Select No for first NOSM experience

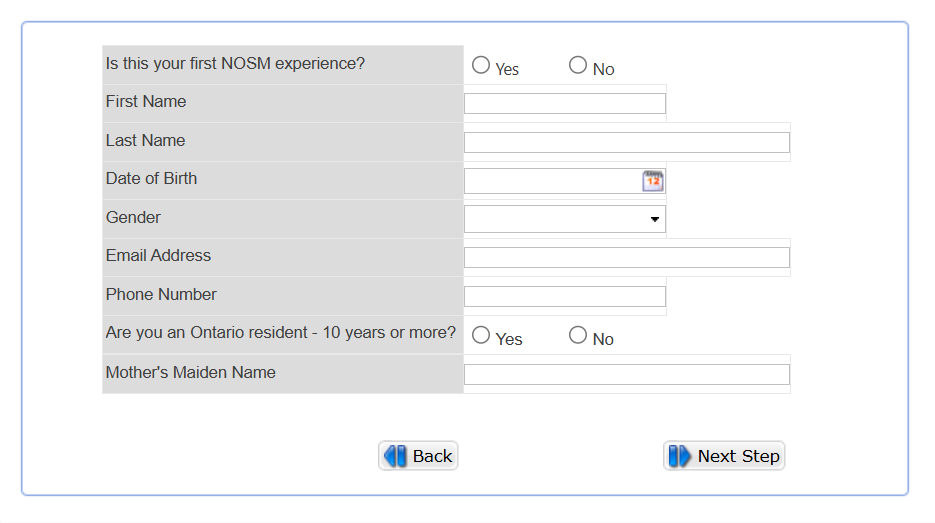click(578, 65)
